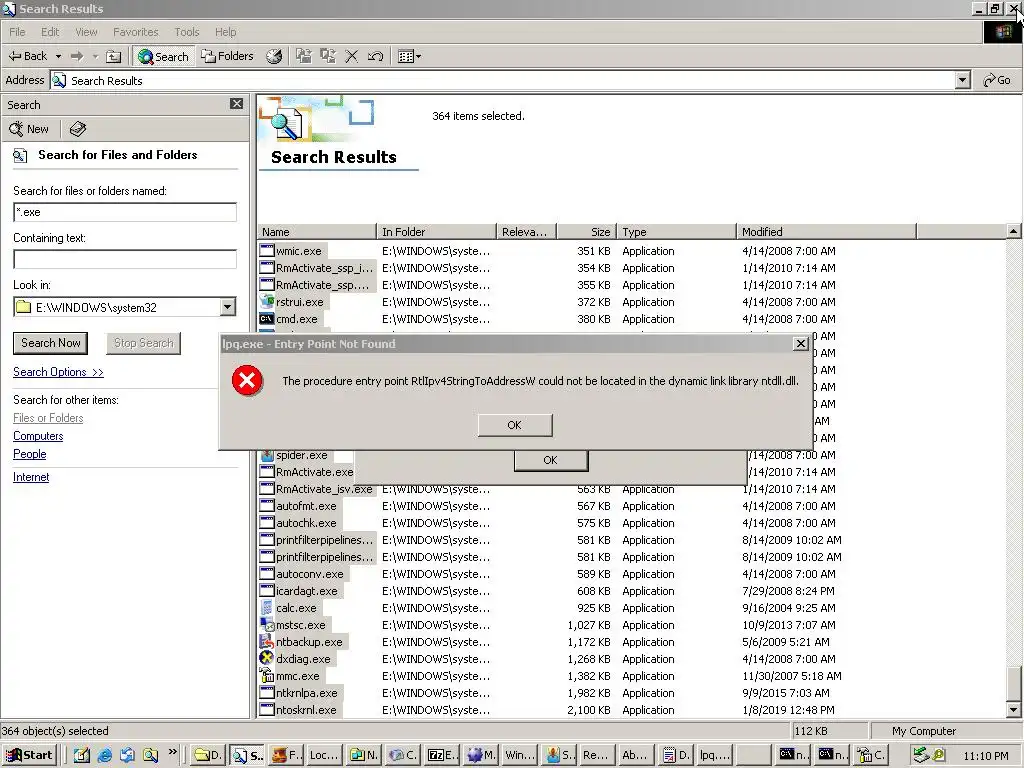The width and height of the screenshot is (1024, 768).
Task: Open the Help menu
Action: coord(225,32)
